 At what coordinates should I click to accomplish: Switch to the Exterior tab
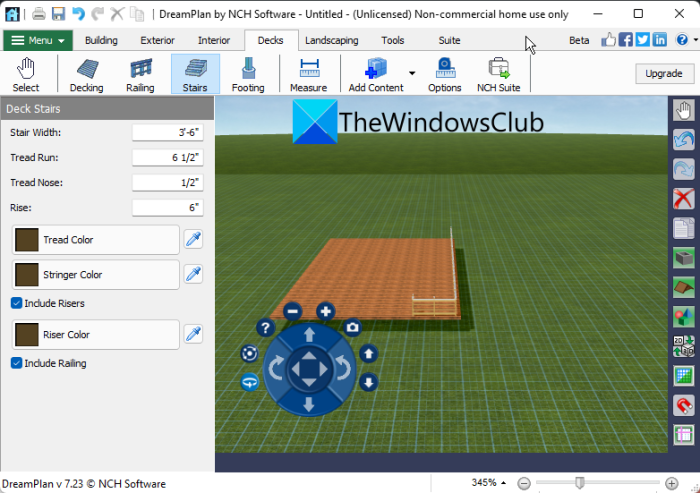click(x=157, y=40)
